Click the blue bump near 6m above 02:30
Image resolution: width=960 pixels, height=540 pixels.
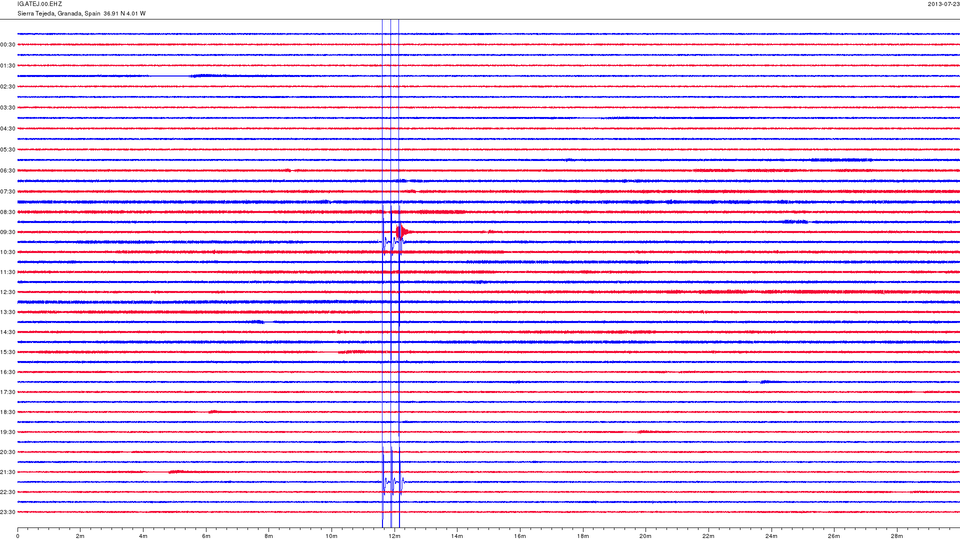click(208, 76)
